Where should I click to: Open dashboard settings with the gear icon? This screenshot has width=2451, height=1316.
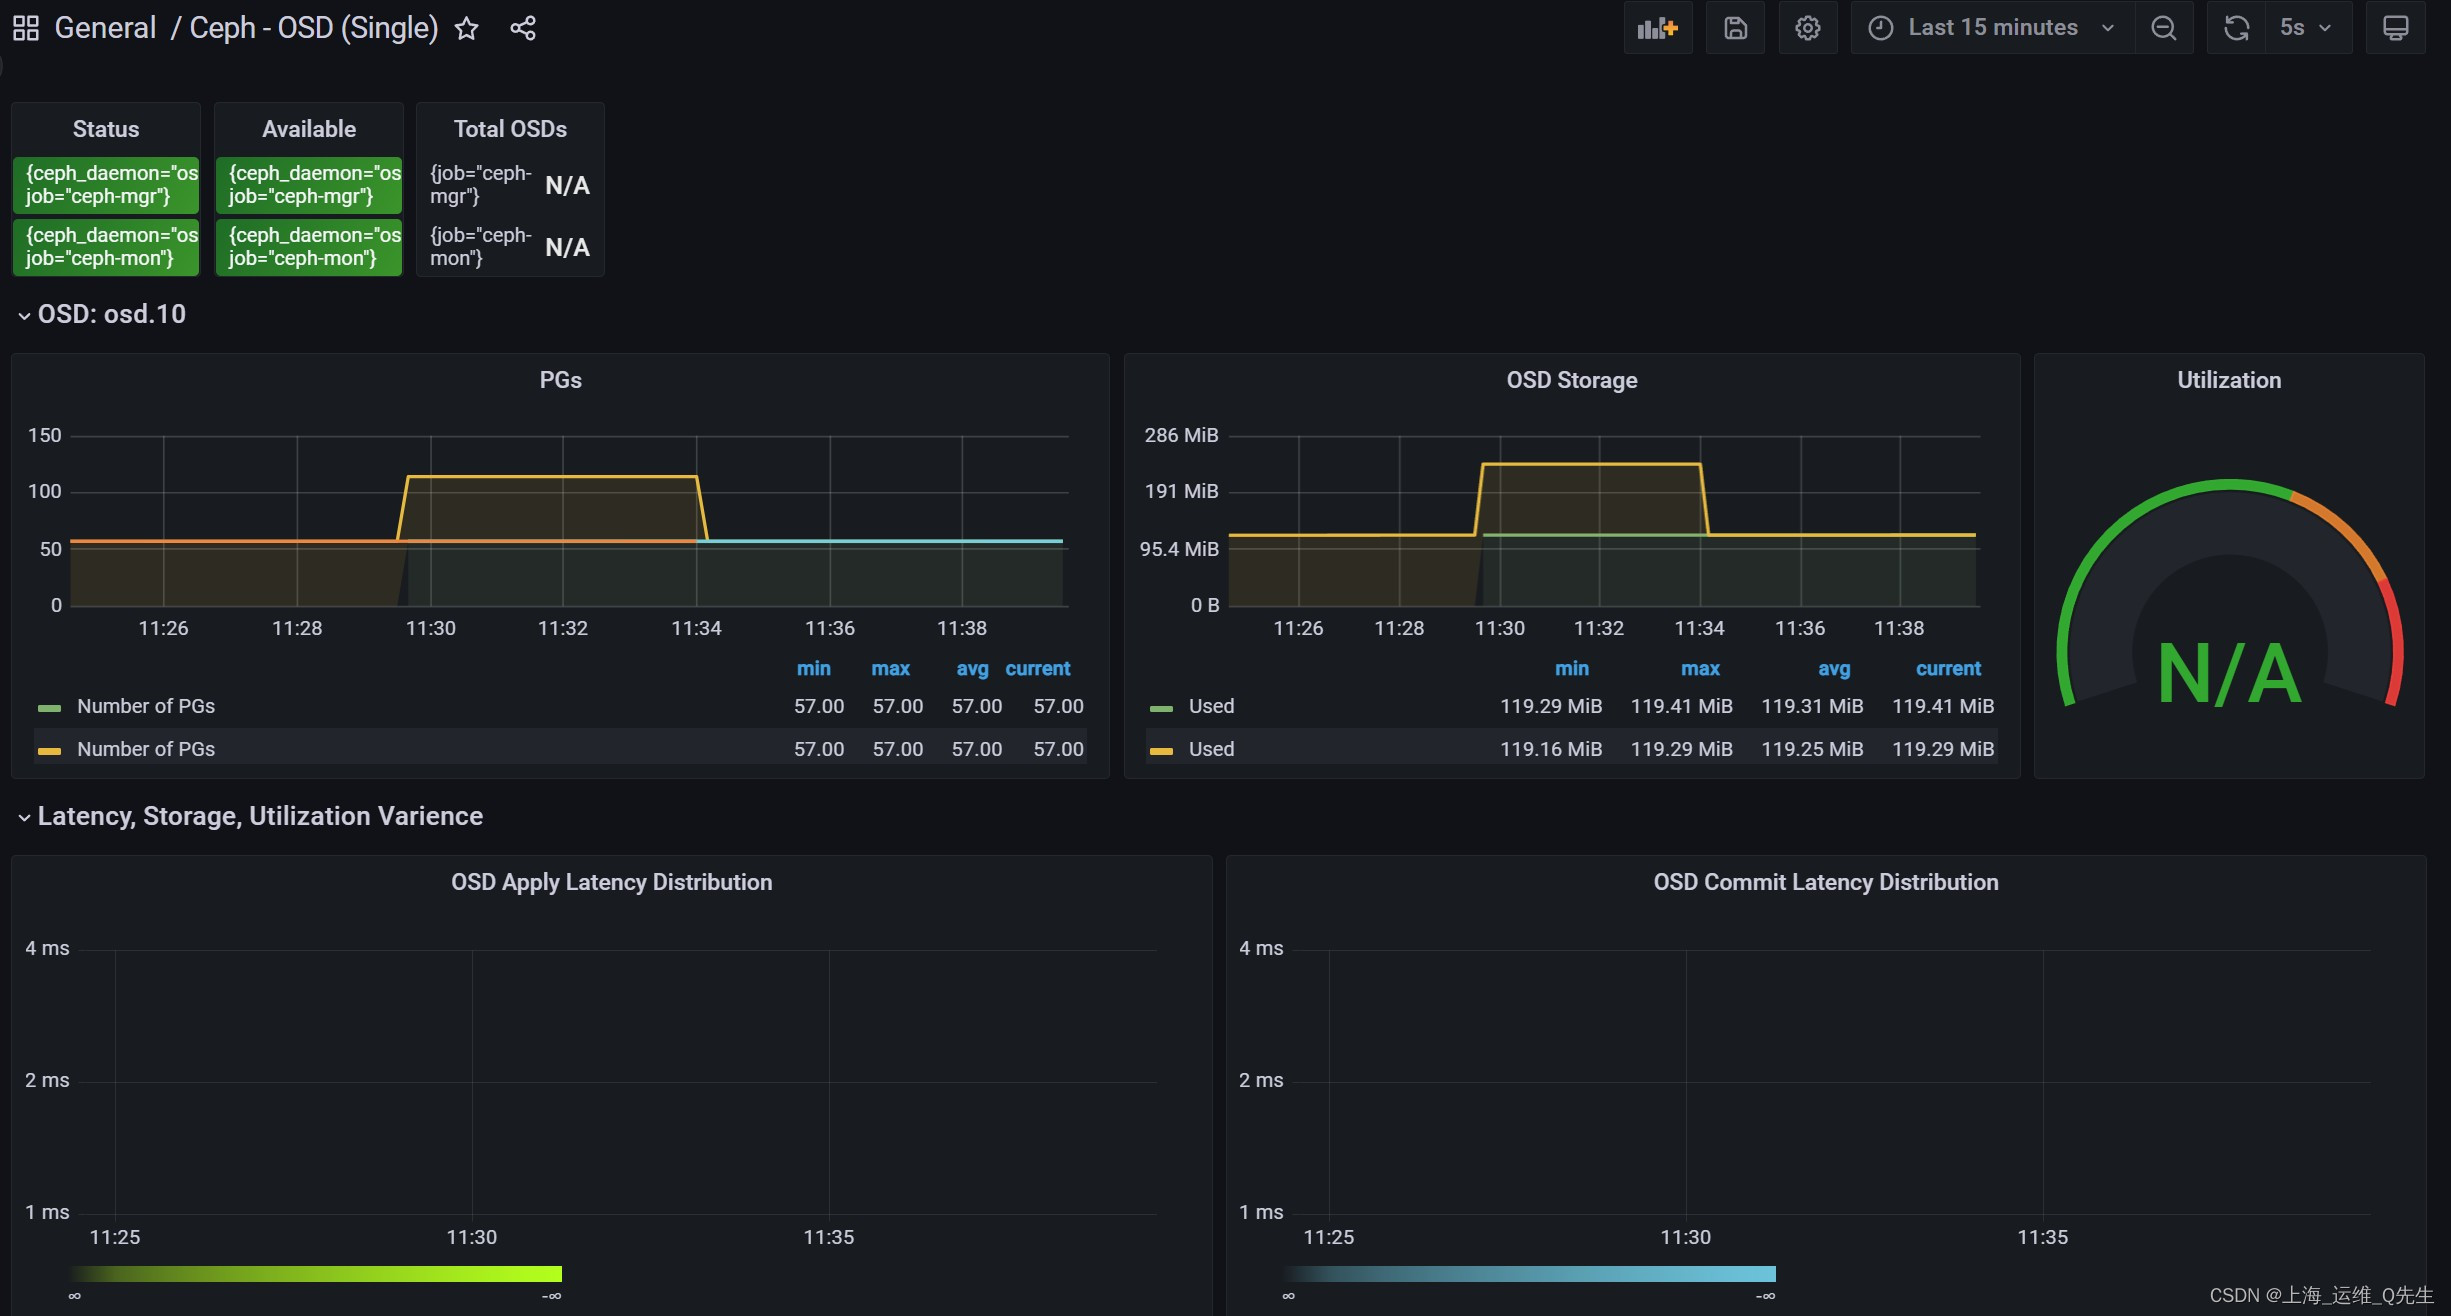pos(1808,27)
